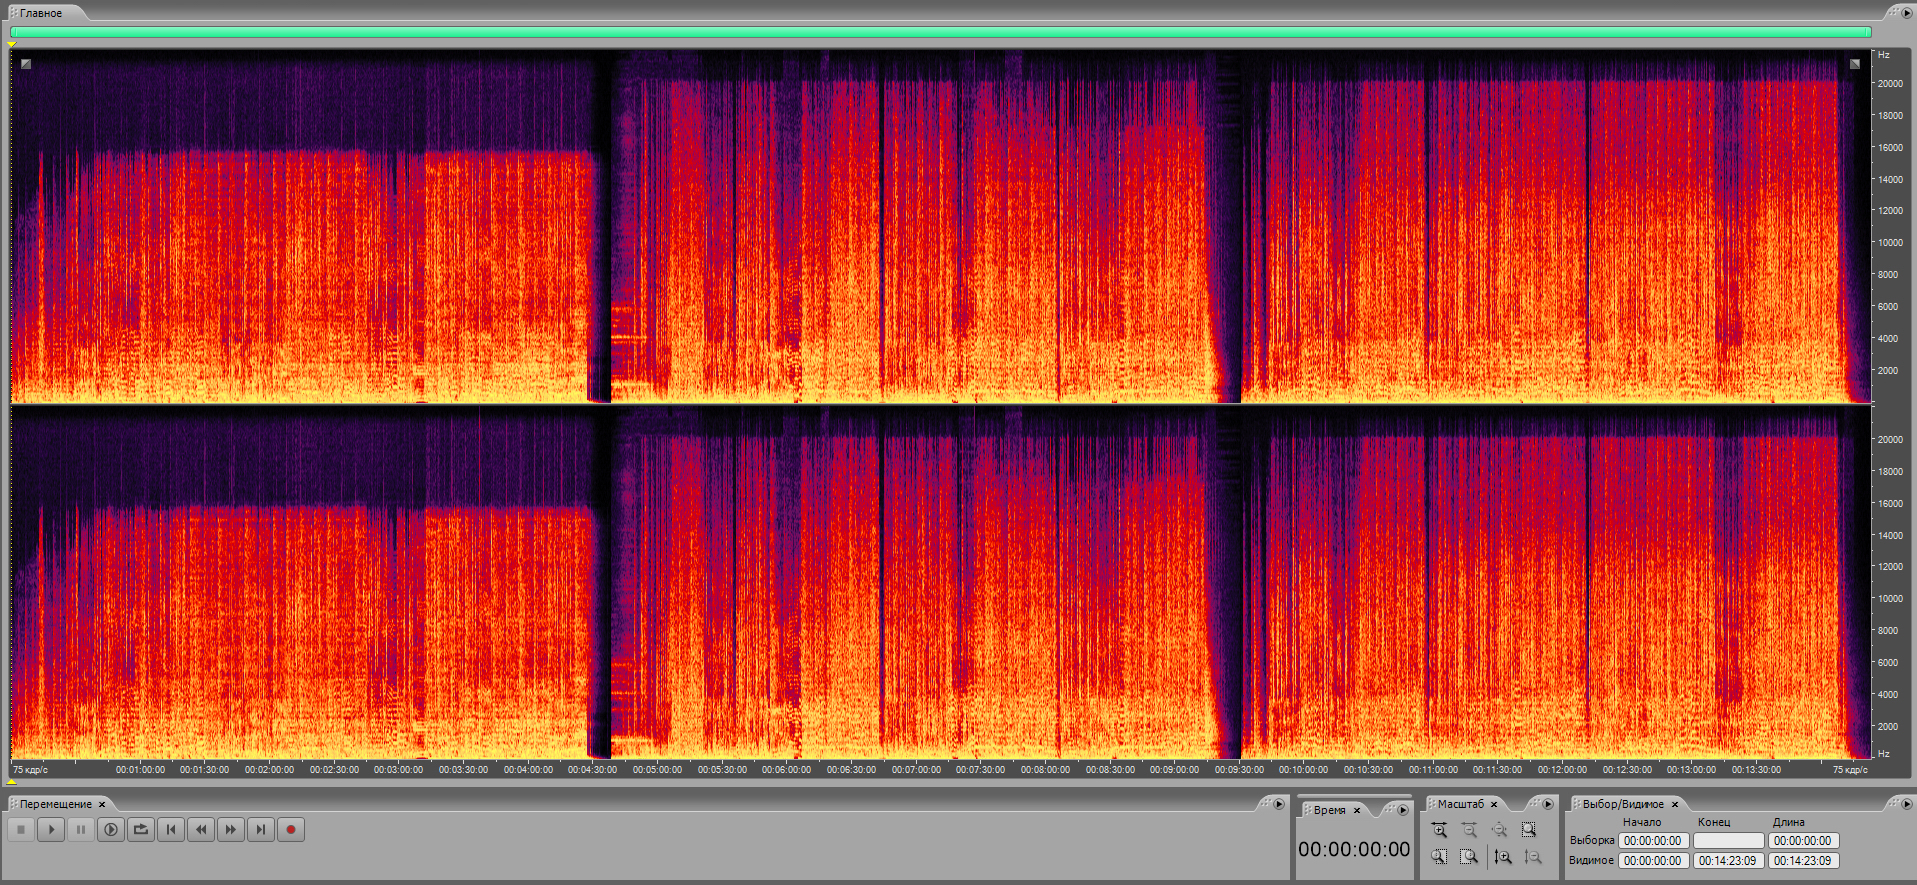
Task: Open the Выбор/Видимое panel options menu
Action: coord(1906,804)
